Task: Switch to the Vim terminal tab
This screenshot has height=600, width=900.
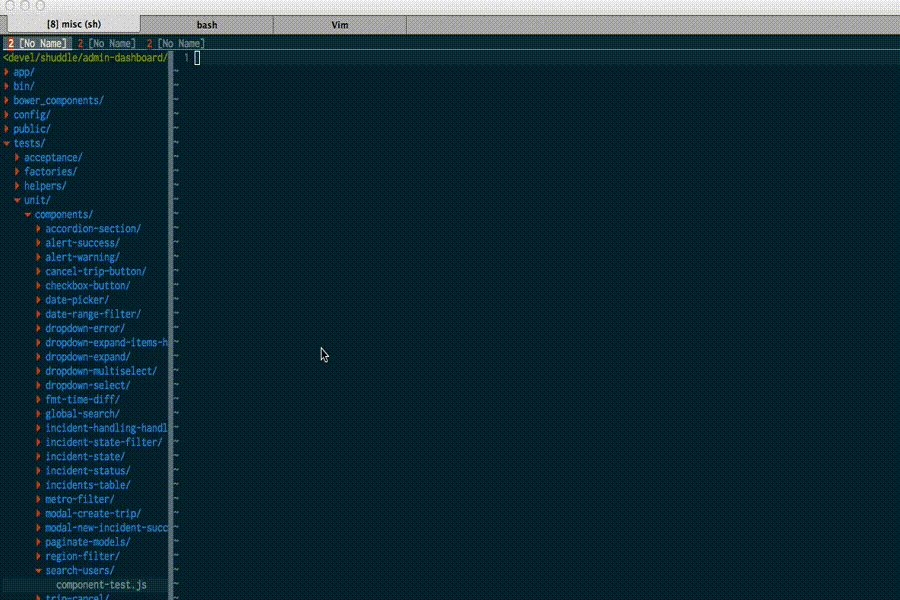Action: coord(340,25)
